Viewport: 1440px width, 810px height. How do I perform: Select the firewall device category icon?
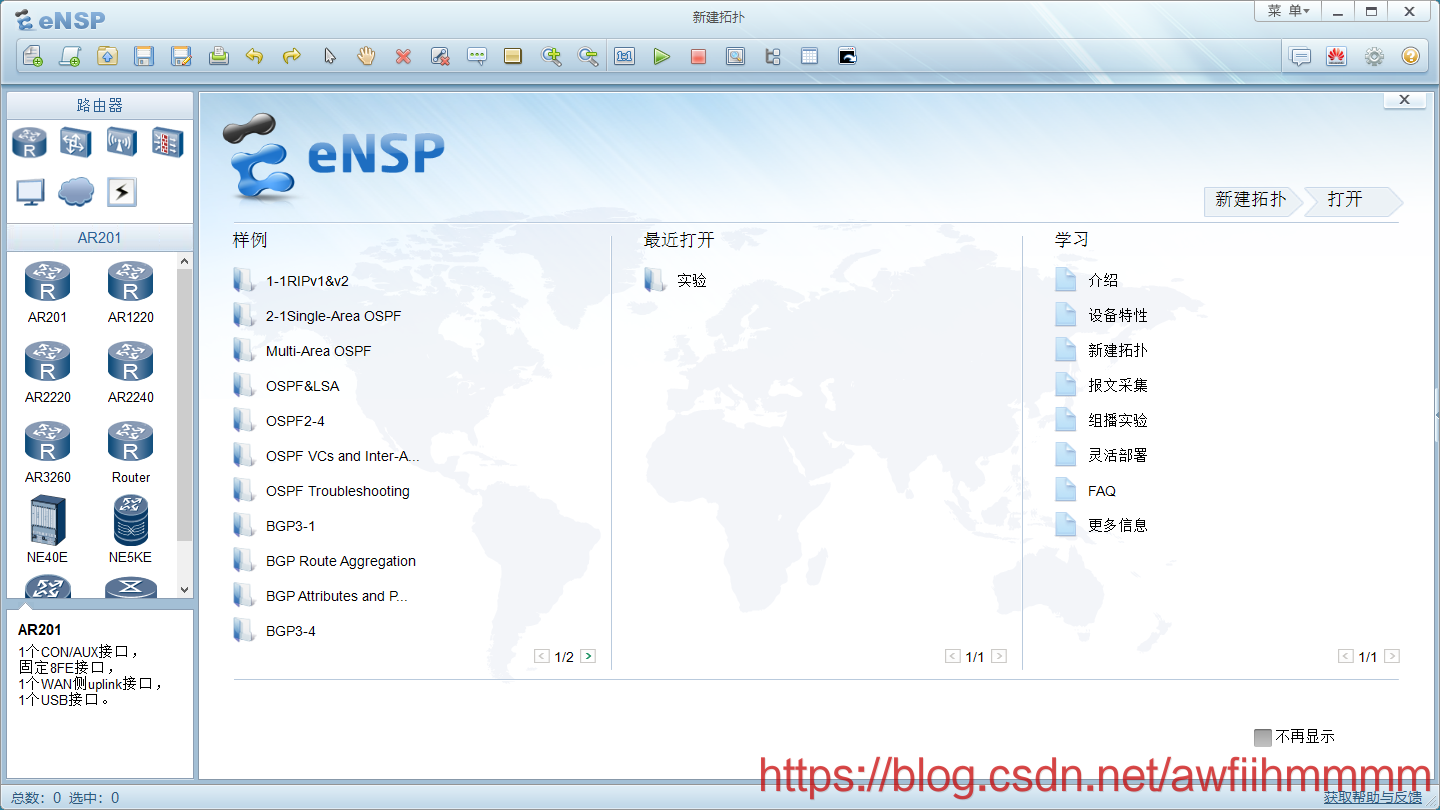pos(167,142)
